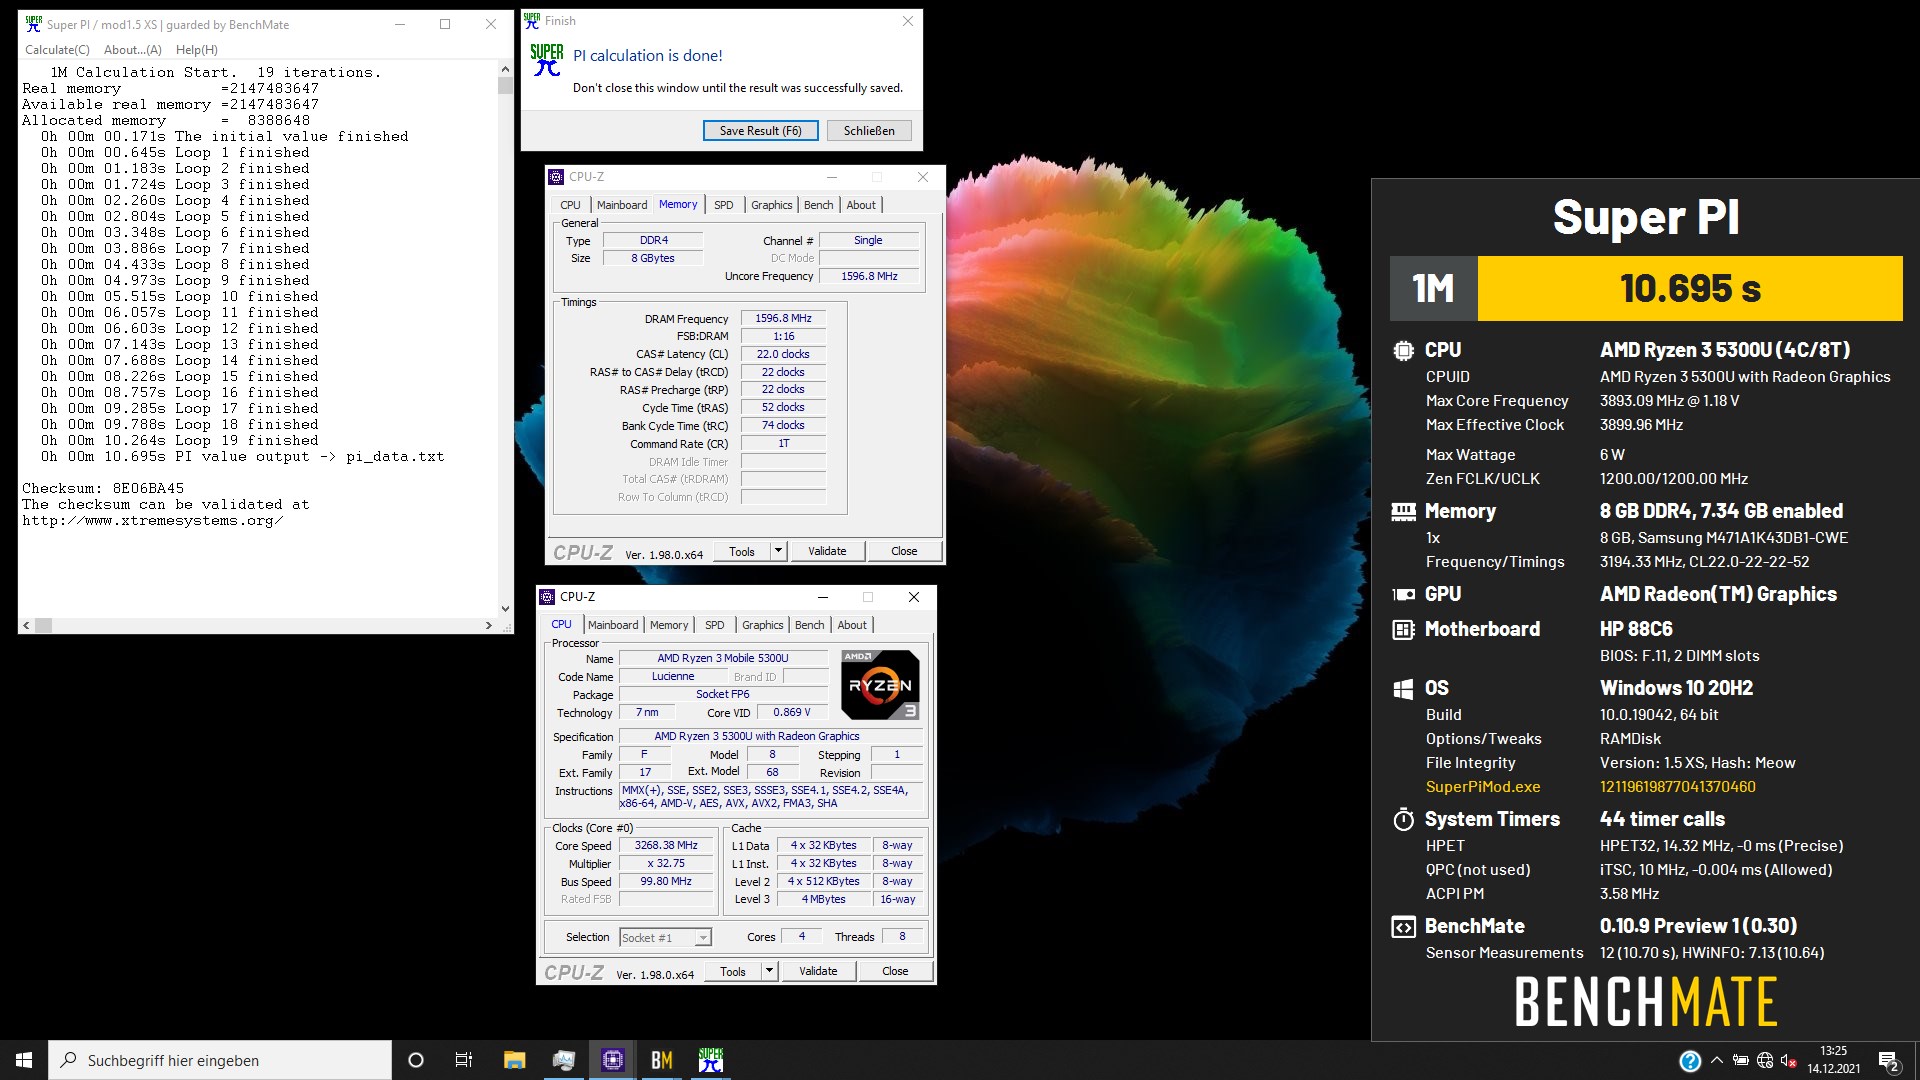1920x1080 pixels.
Task: Click the muted speaker tray icon
Action: (1789, 1061)
